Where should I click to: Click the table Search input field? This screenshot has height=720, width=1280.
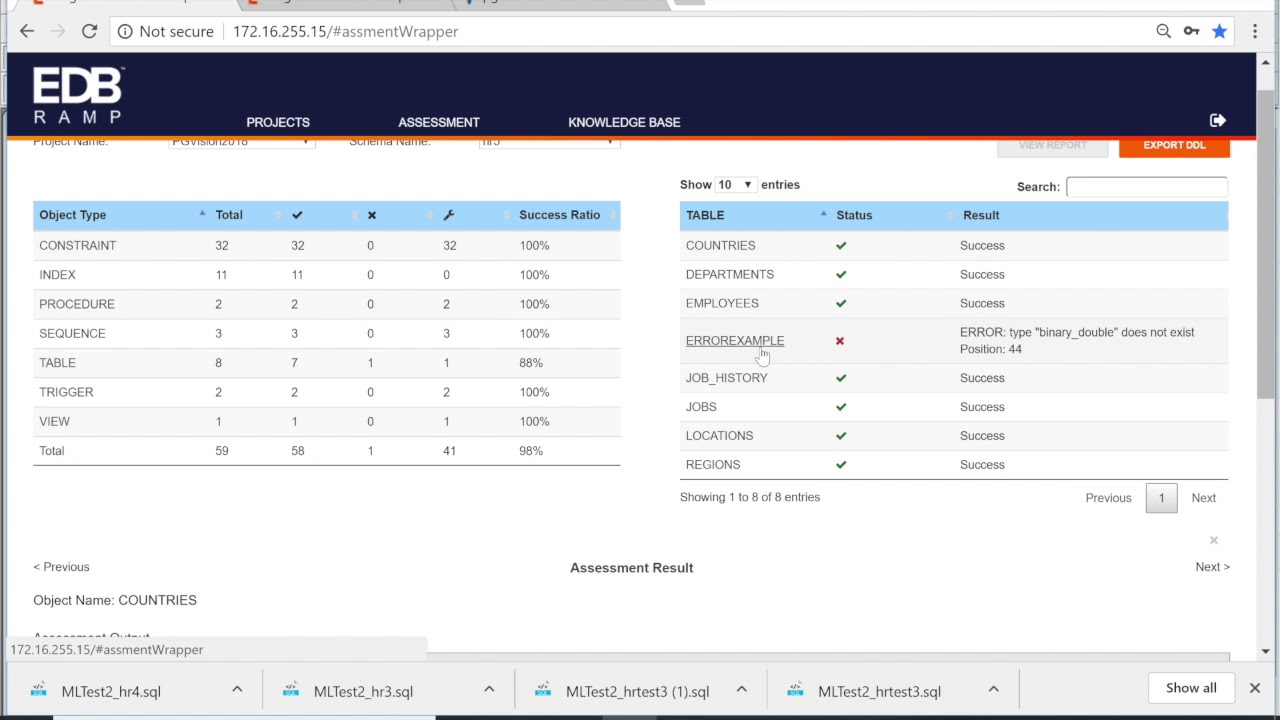pyautogui.click(x=1146, y=187)
